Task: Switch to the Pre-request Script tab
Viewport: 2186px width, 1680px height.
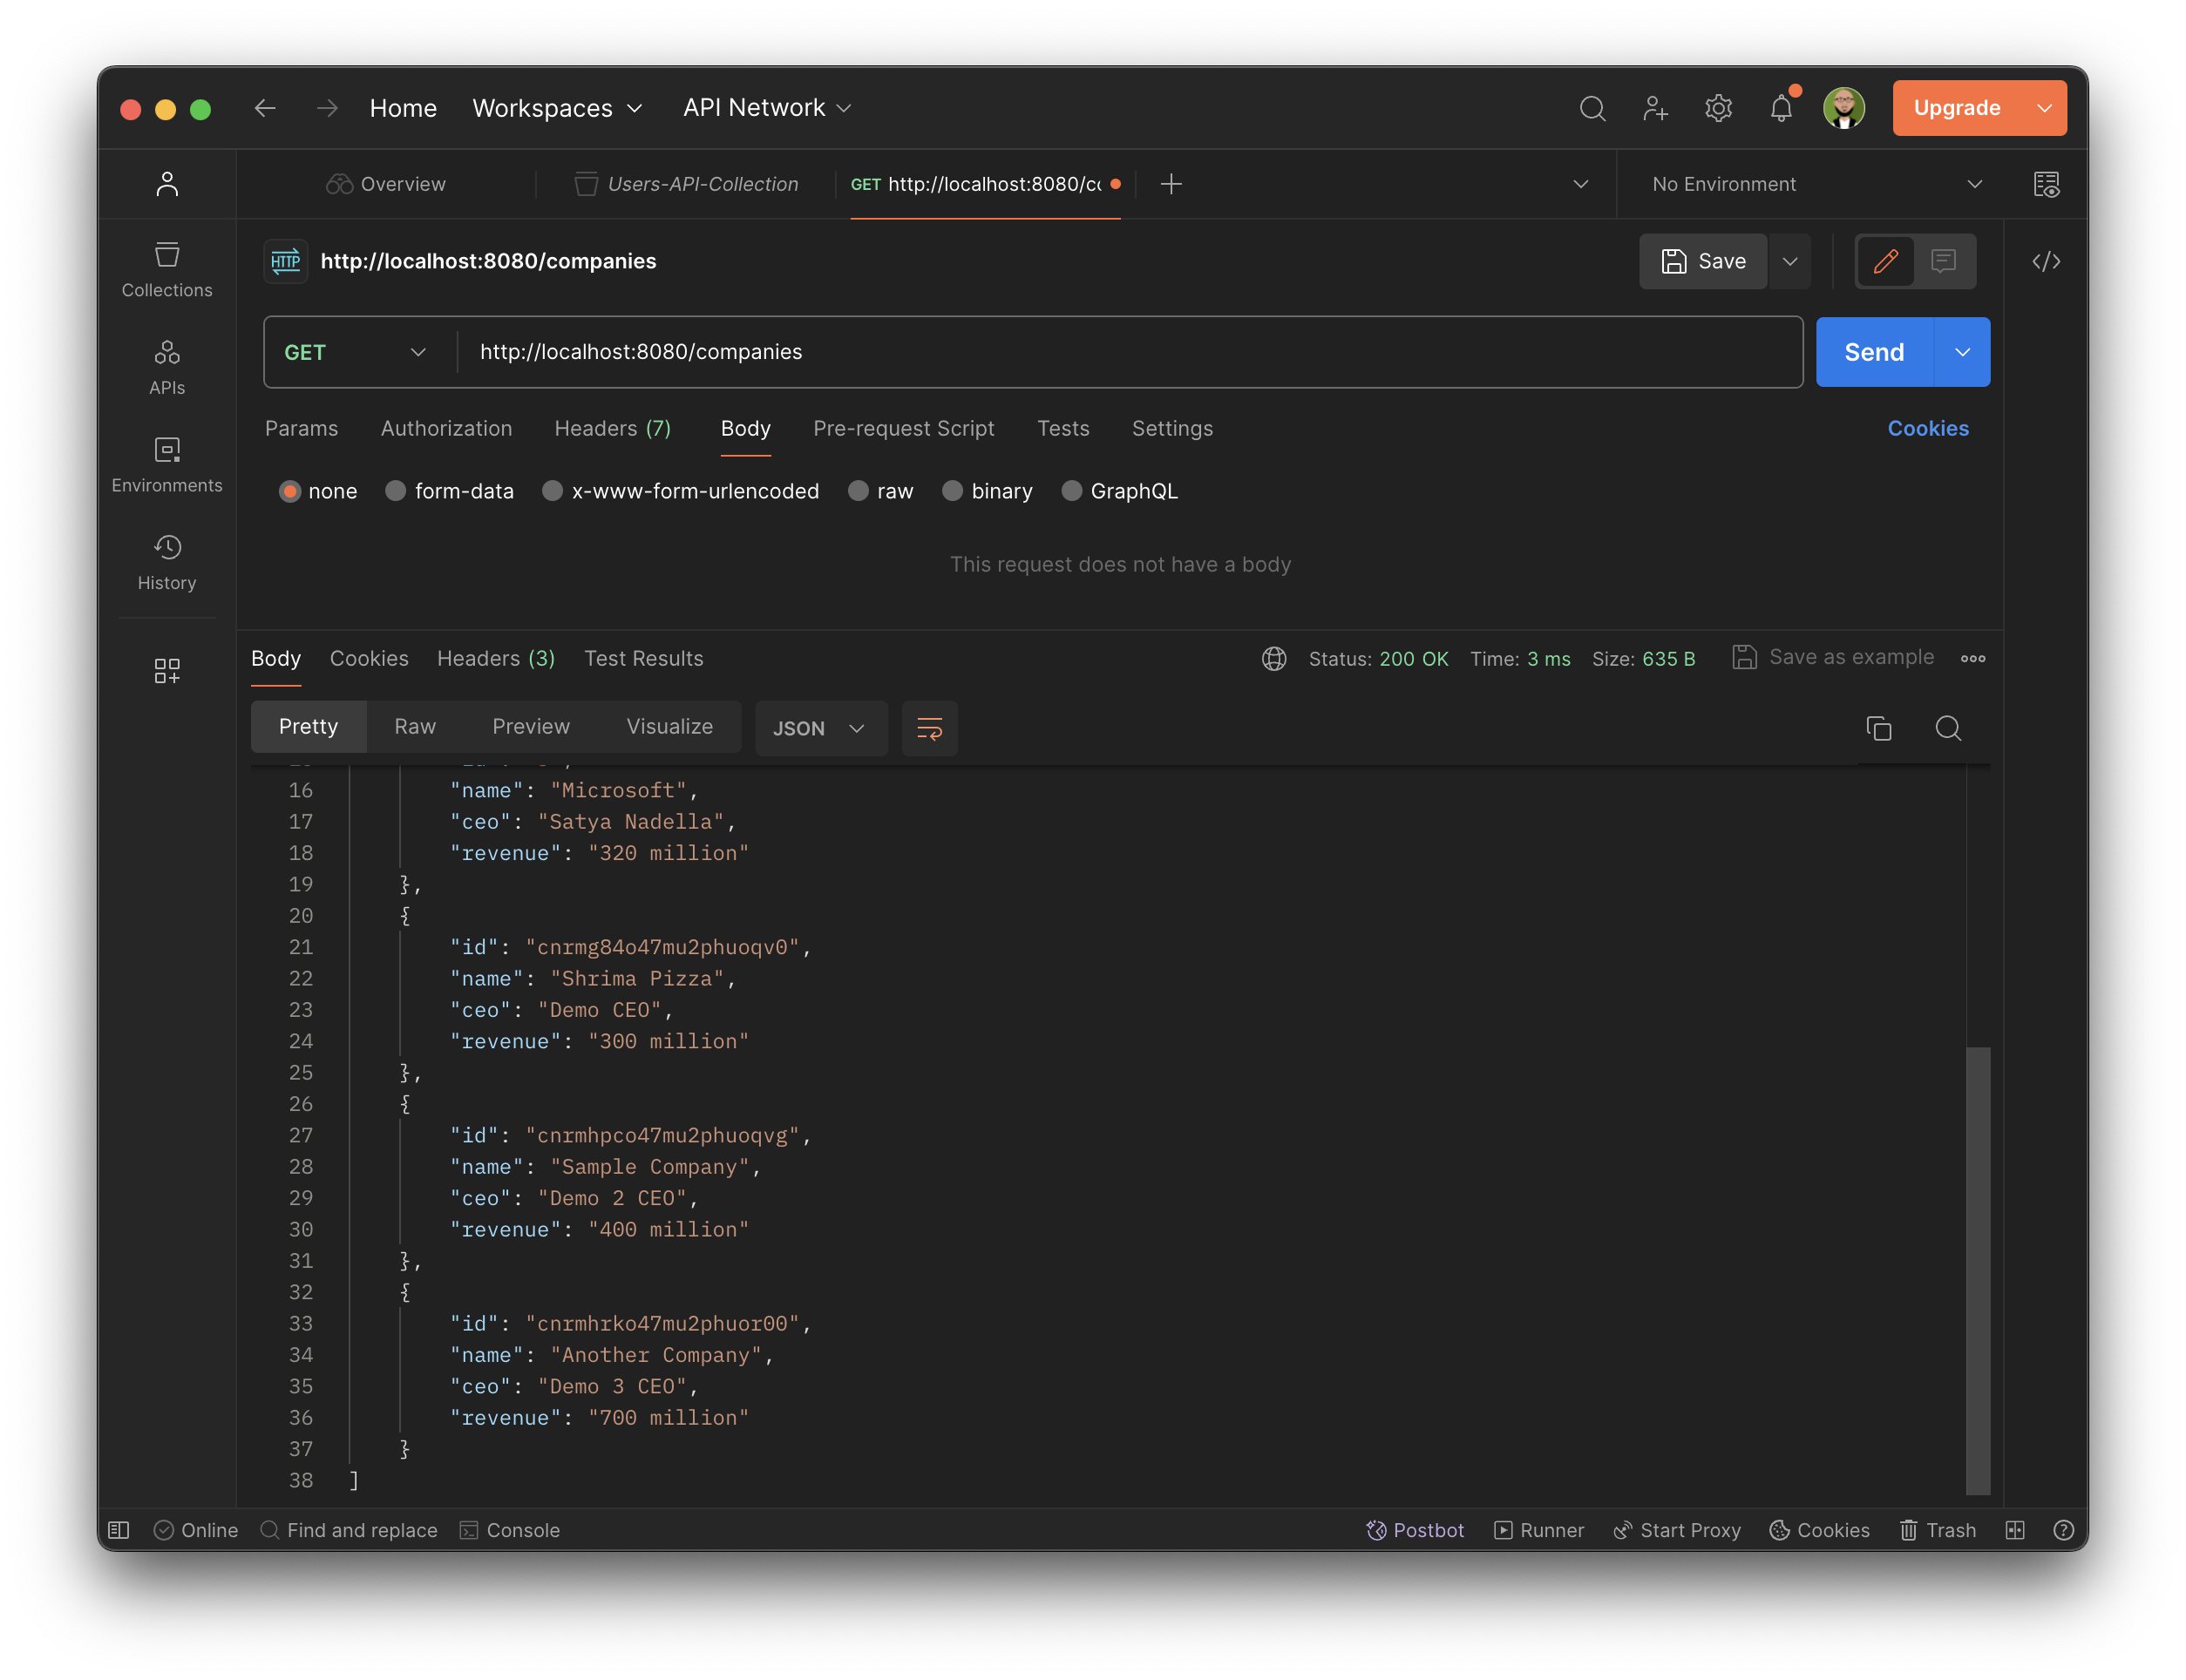Action: coord(903,428)
